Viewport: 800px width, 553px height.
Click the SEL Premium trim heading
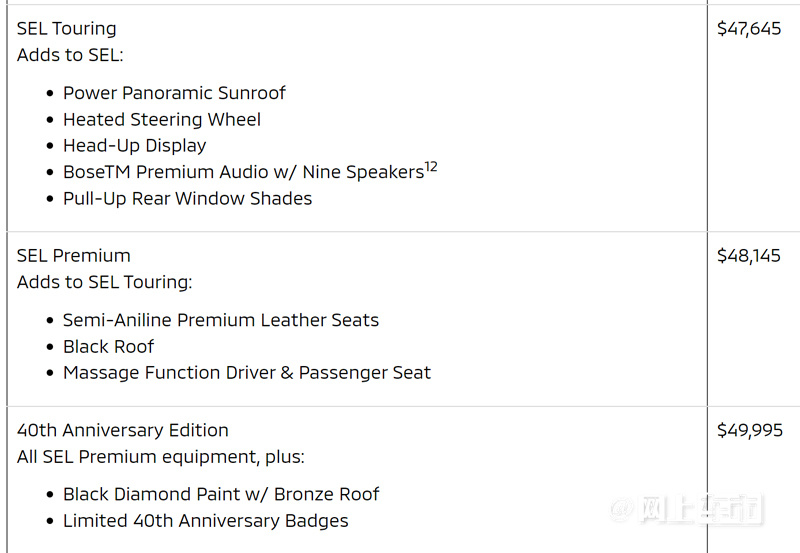(x=73, y=256)
